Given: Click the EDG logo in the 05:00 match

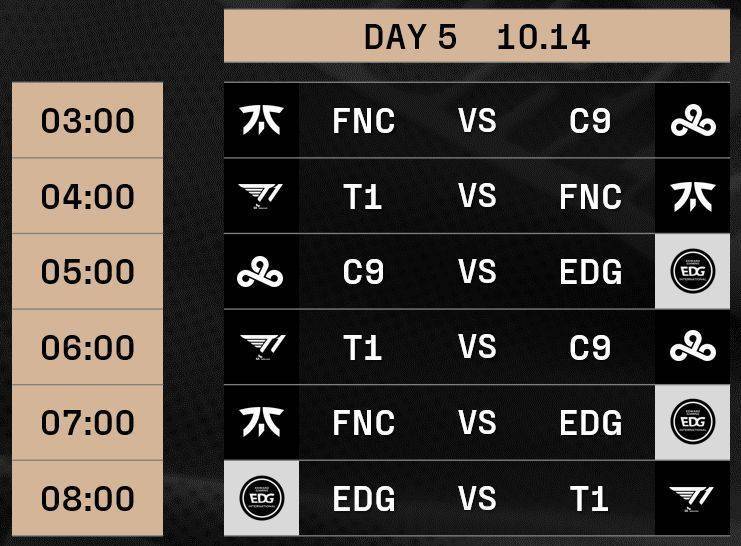Looking at the screenshot, I should 693,271.
